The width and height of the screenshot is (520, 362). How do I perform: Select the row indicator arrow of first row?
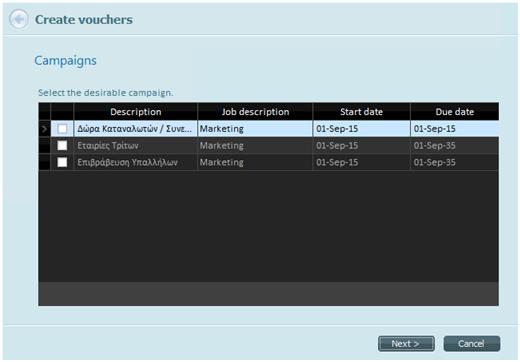pyautogui.click(x=44, y=129)
